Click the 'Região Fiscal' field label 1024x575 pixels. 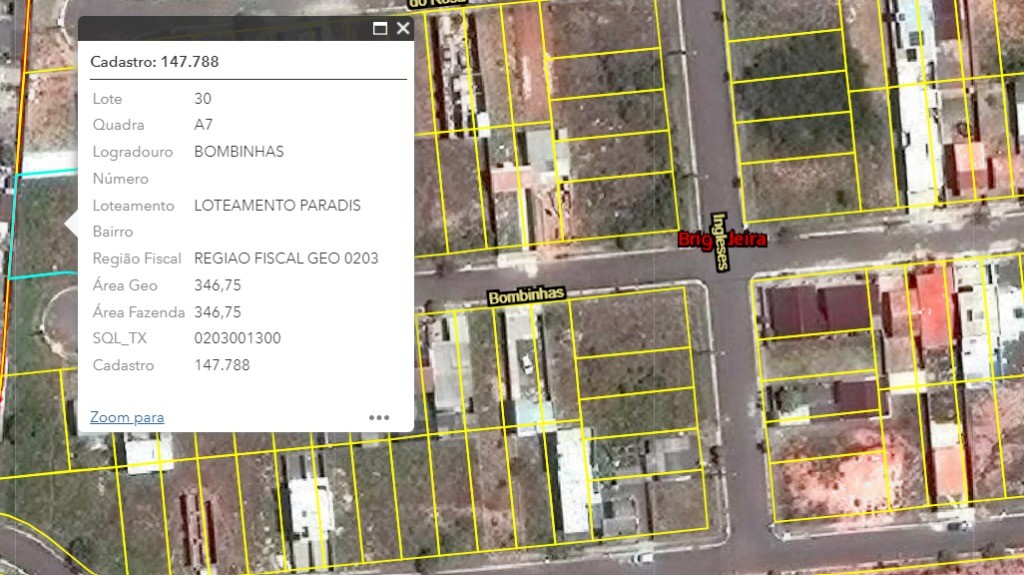click(x=136, y=259)
